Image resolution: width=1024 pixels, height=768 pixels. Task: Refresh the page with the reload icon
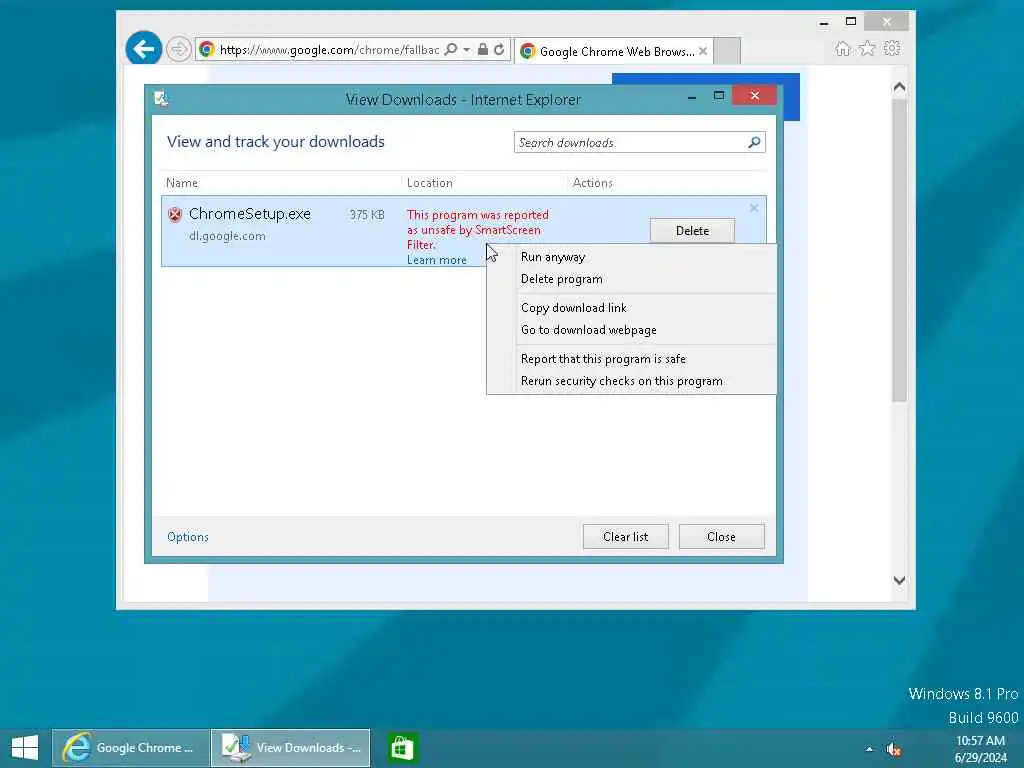(x=499, y=50)
